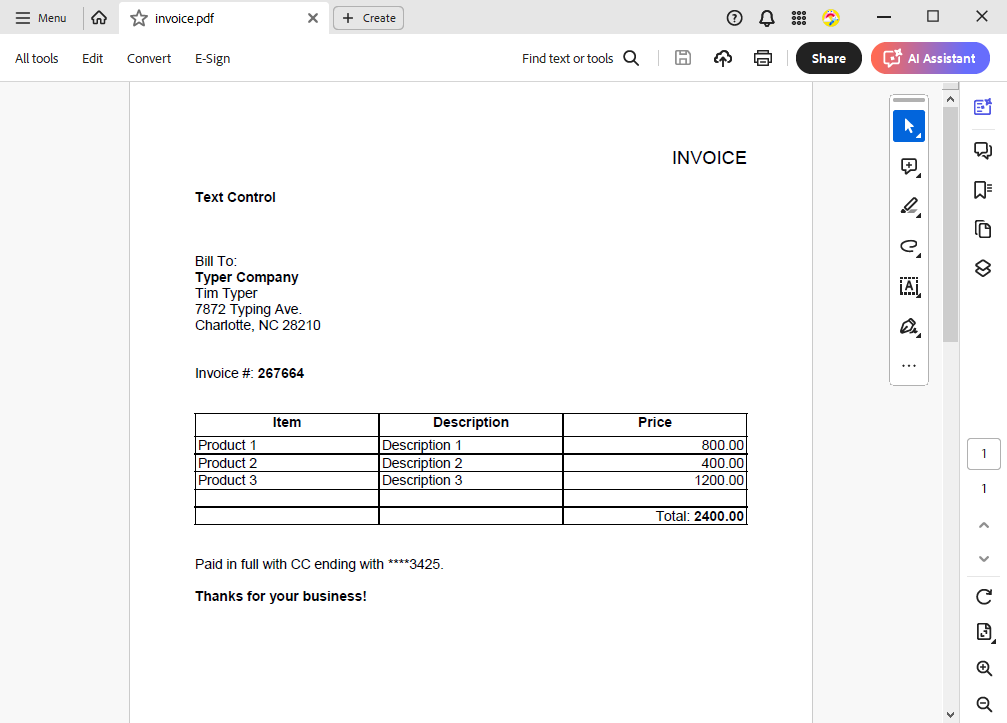
Task: Click the 'Tim Typer' name line
Action: [x=226, y=293]
